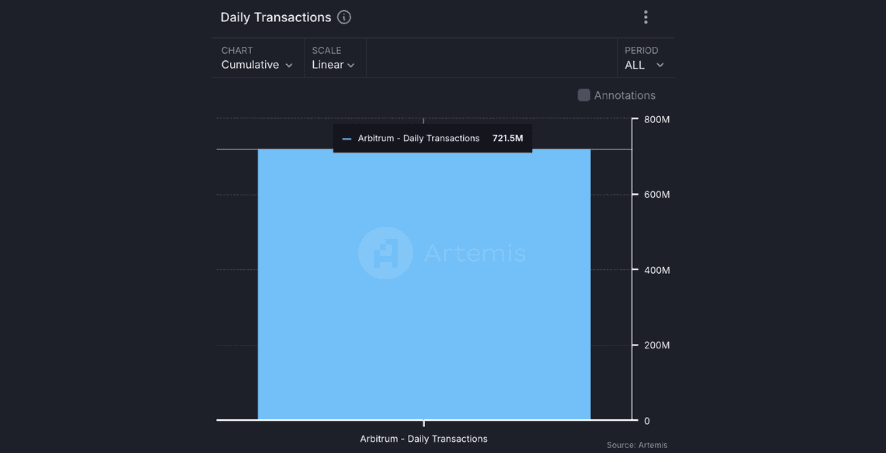Open the three-dot options menu

tap(646, 17)
